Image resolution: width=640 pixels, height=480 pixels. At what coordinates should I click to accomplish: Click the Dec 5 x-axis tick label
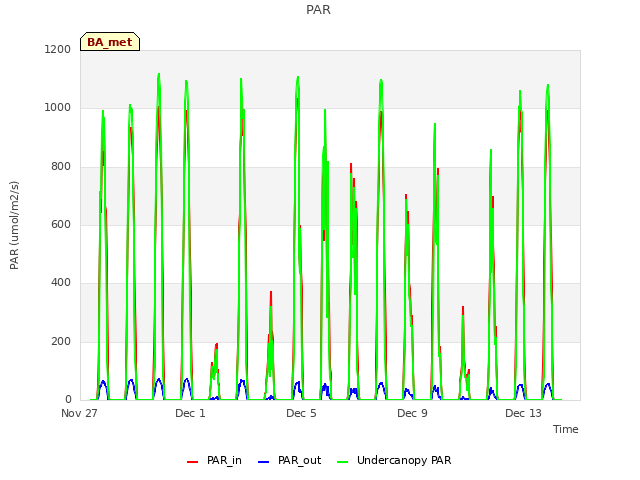click(301, 413)
